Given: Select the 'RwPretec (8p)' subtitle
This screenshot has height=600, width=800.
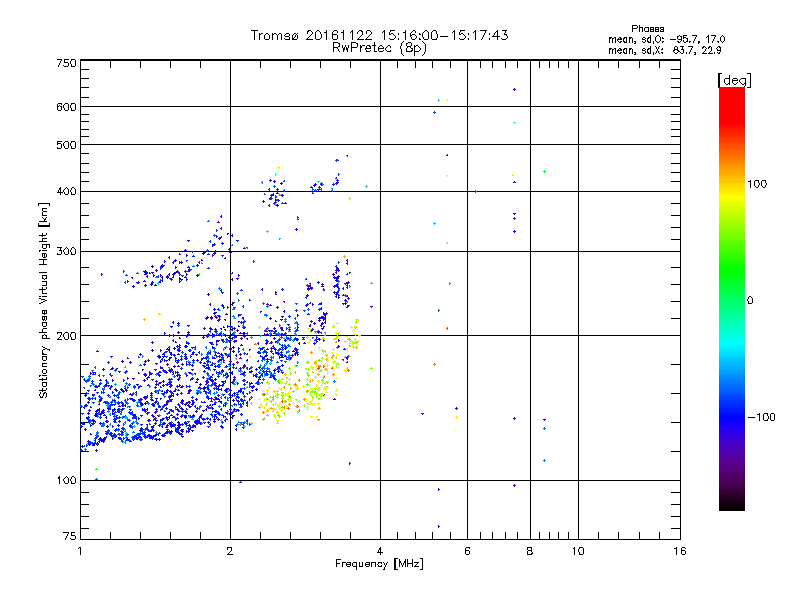Looking at the screenshot, I should 379,48.
